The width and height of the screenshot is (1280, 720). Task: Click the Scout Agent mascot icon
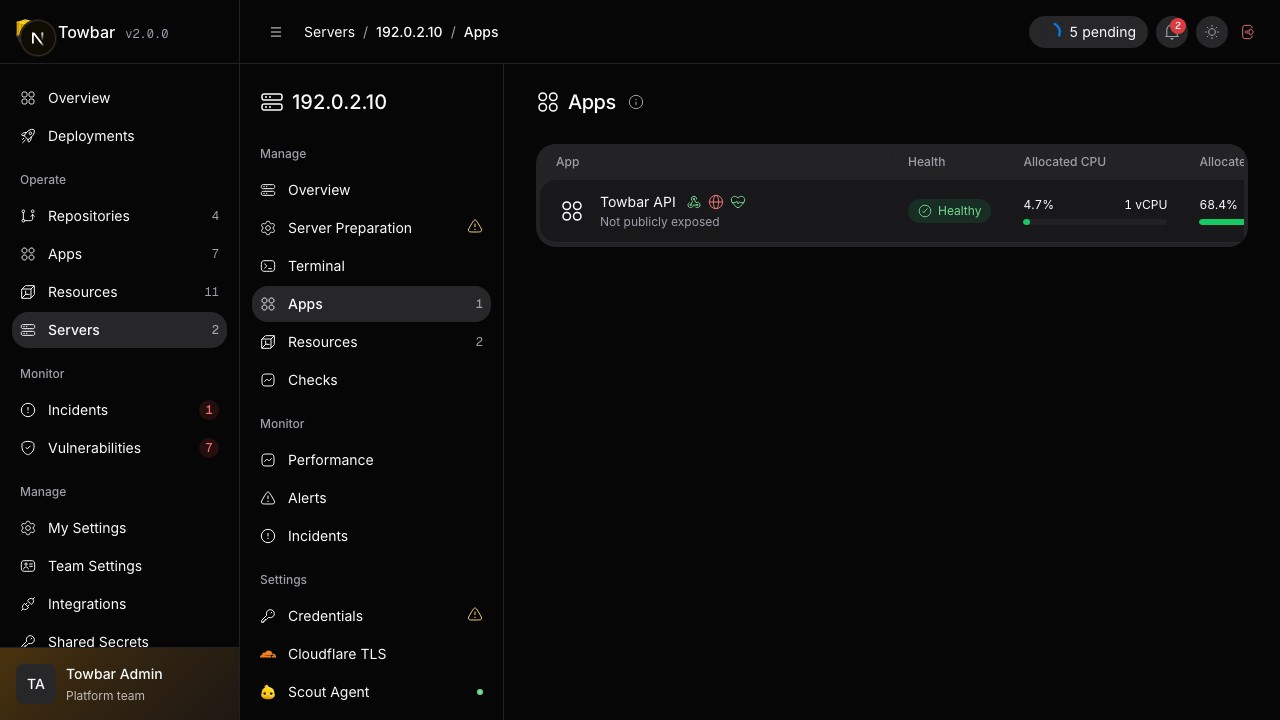point(268,692)
